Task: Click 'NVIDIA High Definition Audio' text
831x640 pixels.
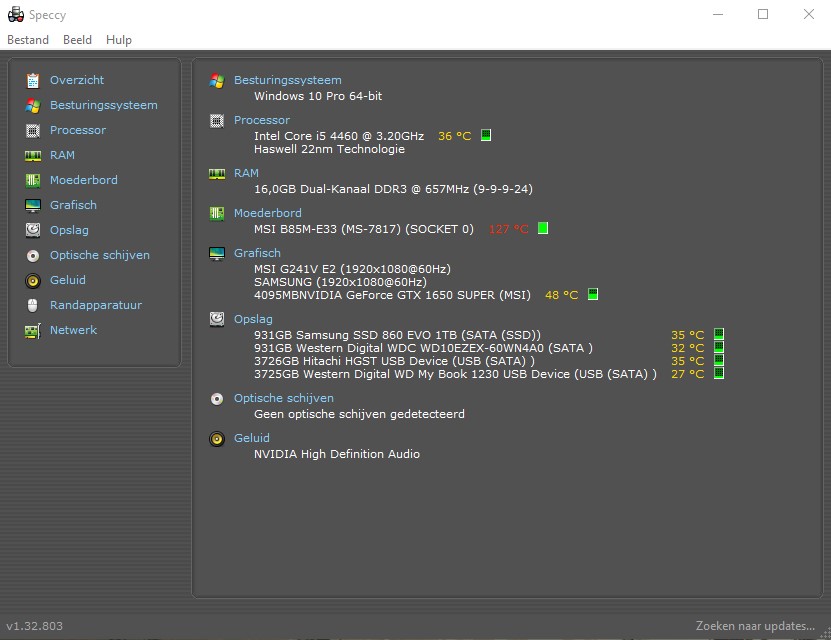Action: click(337, 454)
